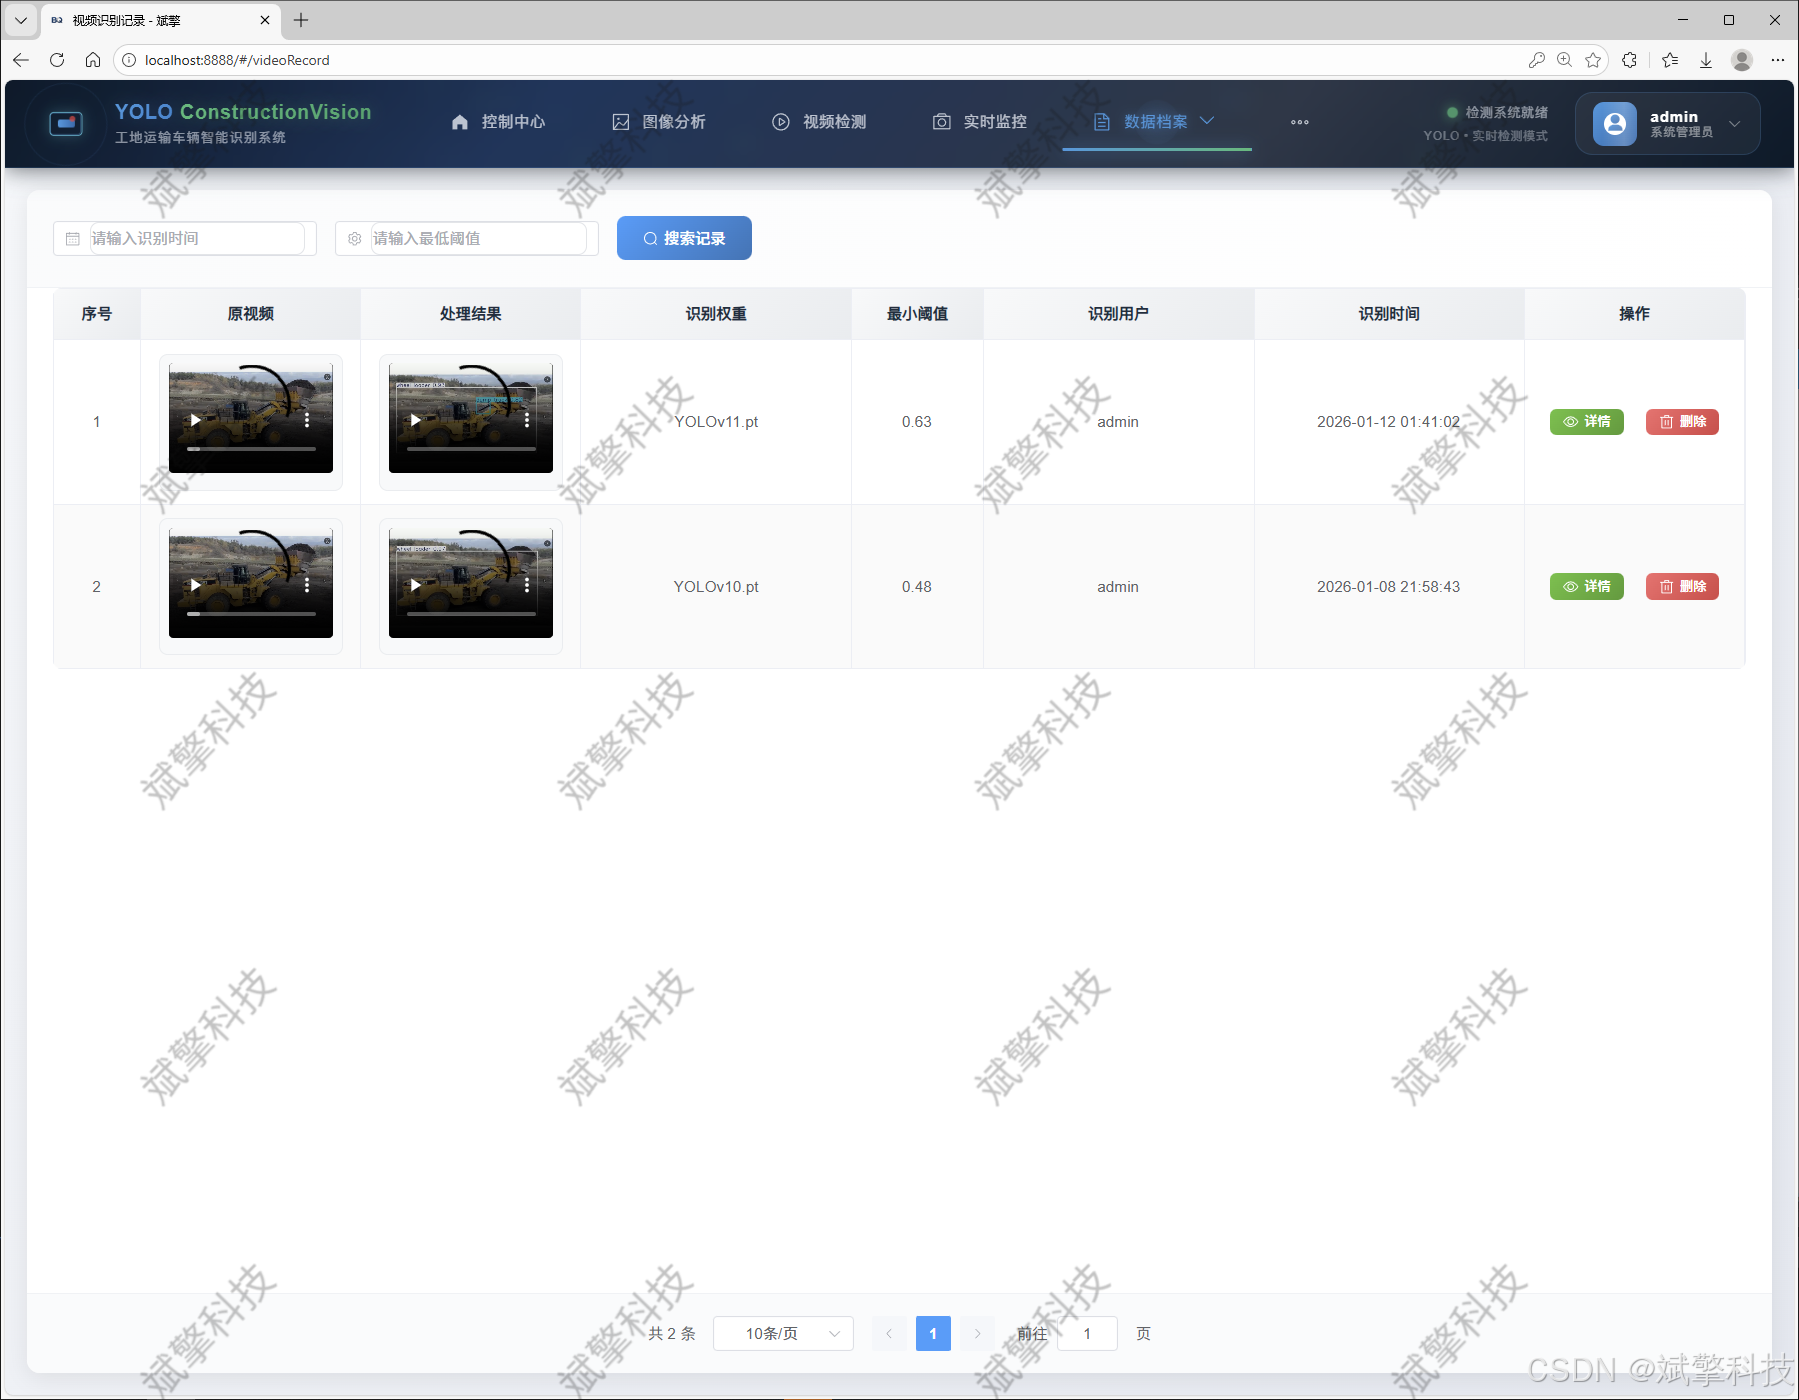Screen dimensions: 1799x1400
Task: Expand the admin account dropdown chevron
Action: click(x=1735, y=124)
